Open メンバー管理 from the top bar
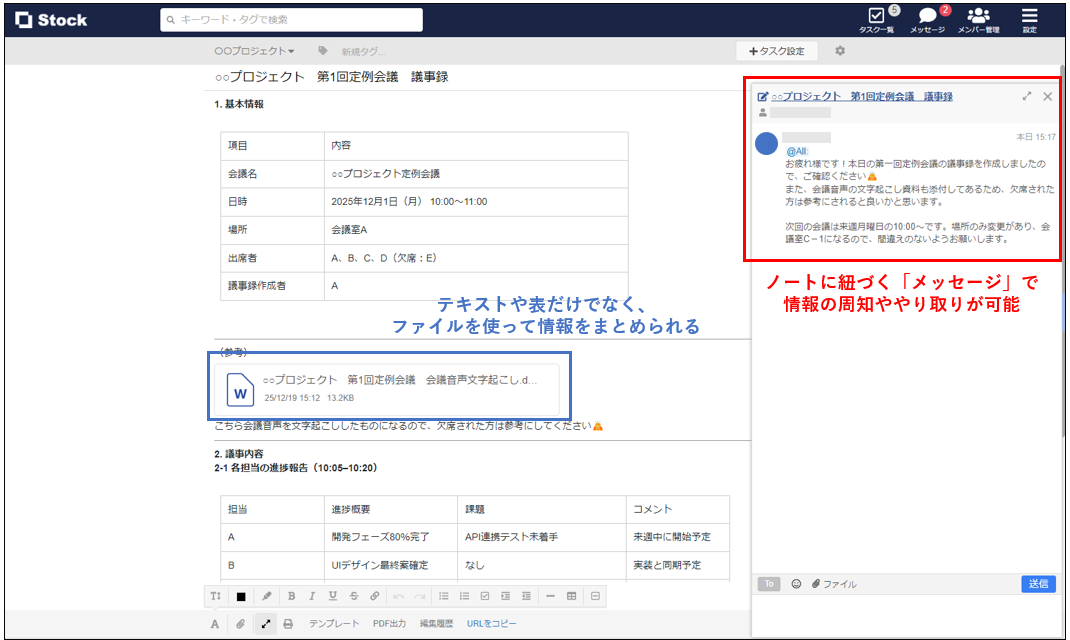1070x640 pixels. [977, 20]
